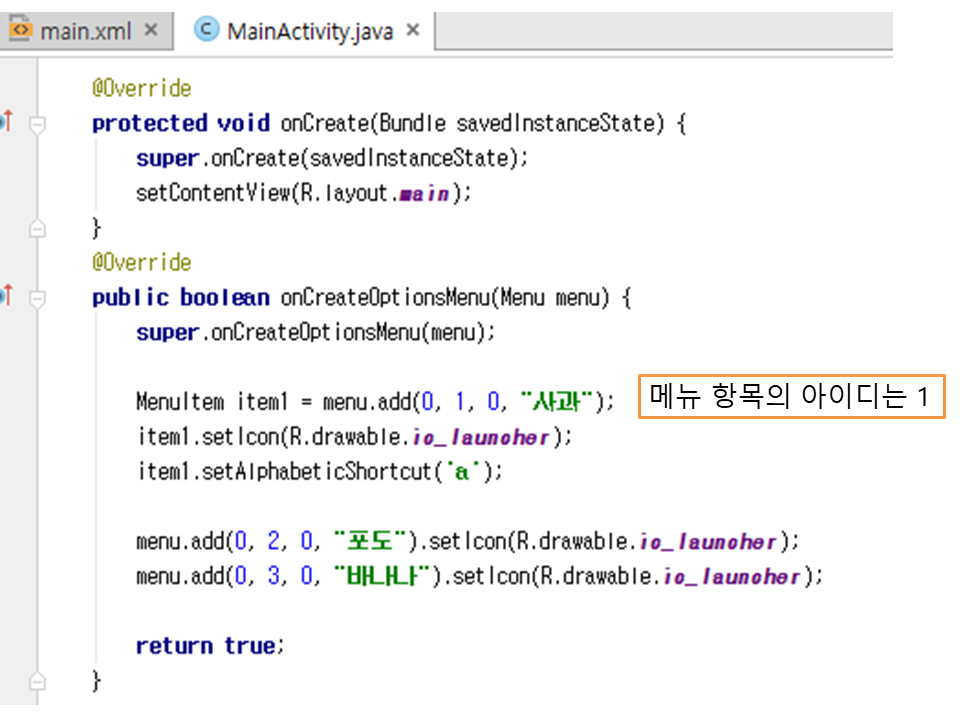Collapse the onCreateOptionsMenu method fold marker

pos(38,298)
